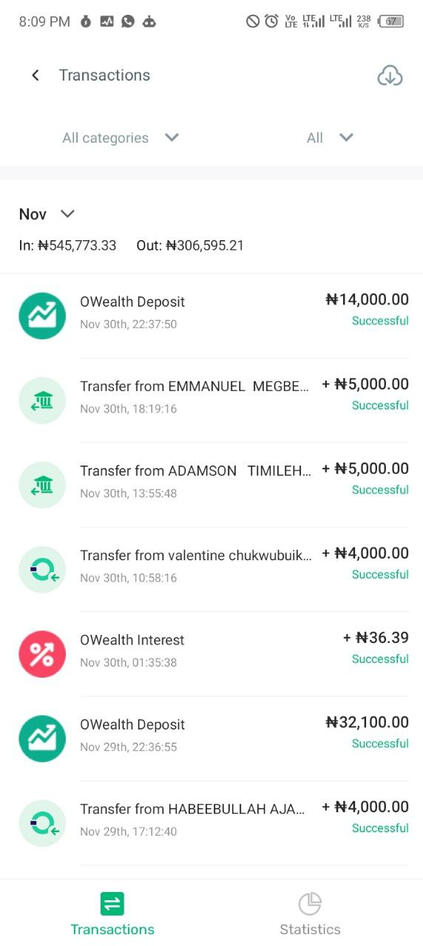Download statement via cloud icon
Screen dimensions: 423x946
tap(390, 76)
